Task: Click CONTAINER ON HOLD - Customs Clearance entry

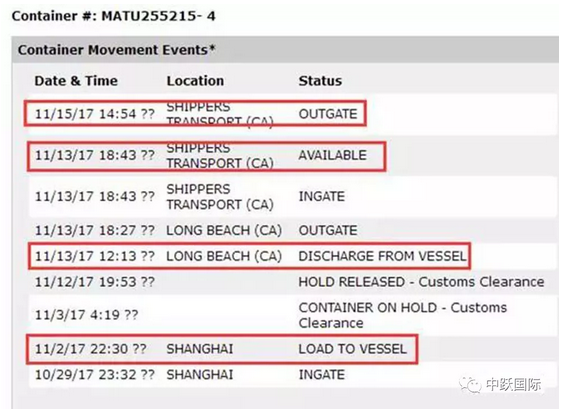Action: [x=403, y=315]
